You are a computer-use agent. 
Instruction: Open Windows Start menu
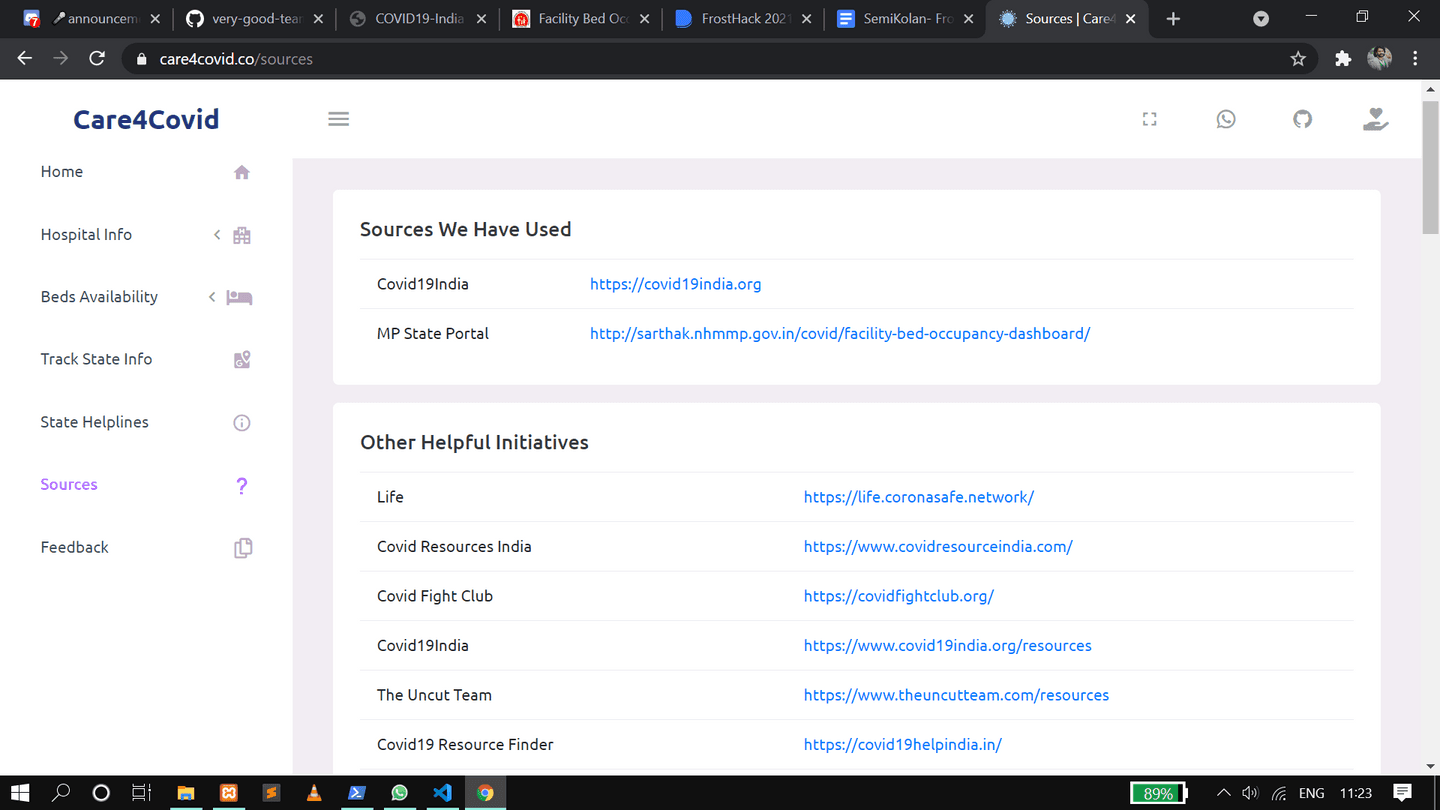[20, 793]
